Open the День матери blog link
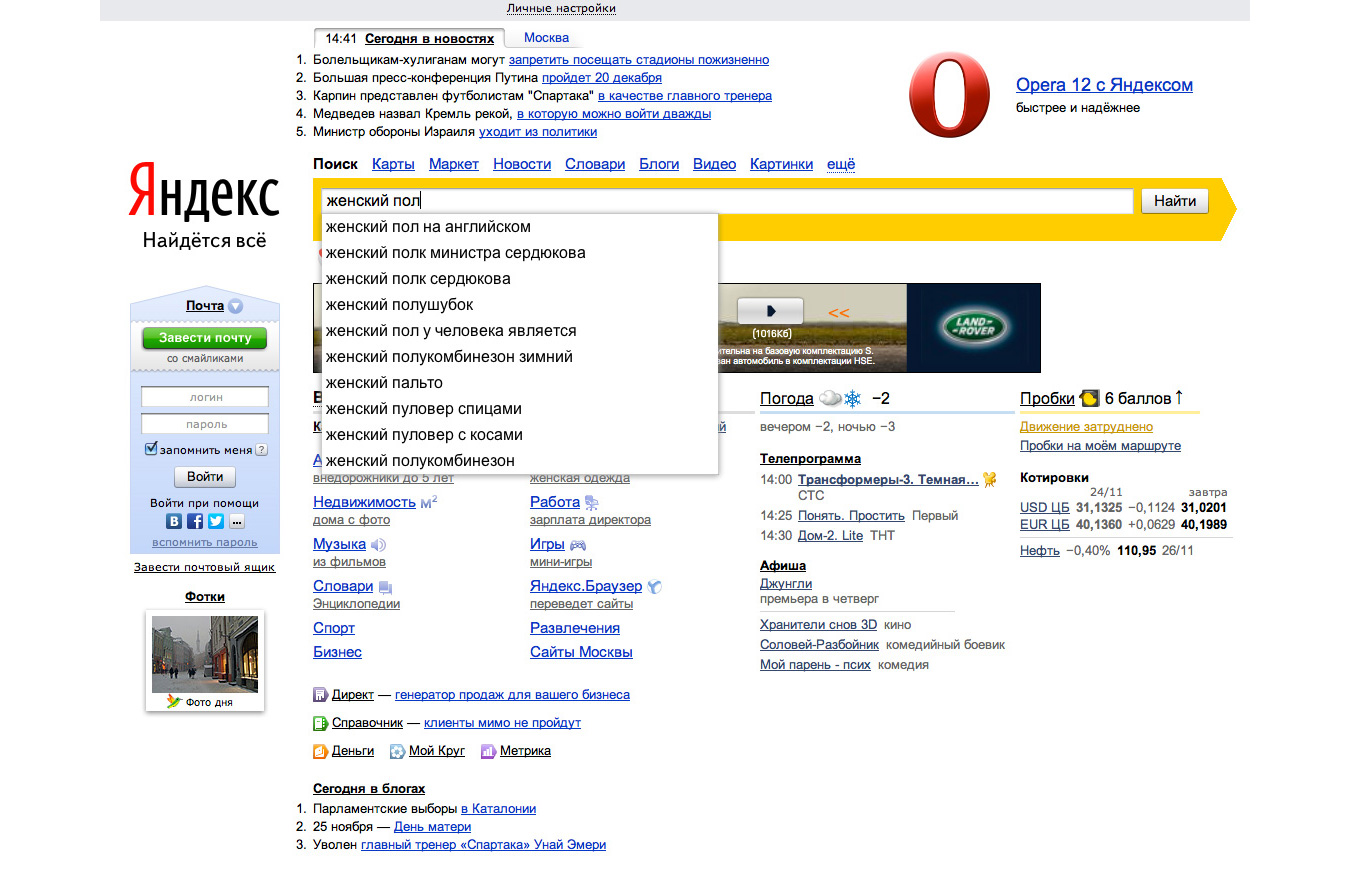1350x870 pixels. coord(432,827)
